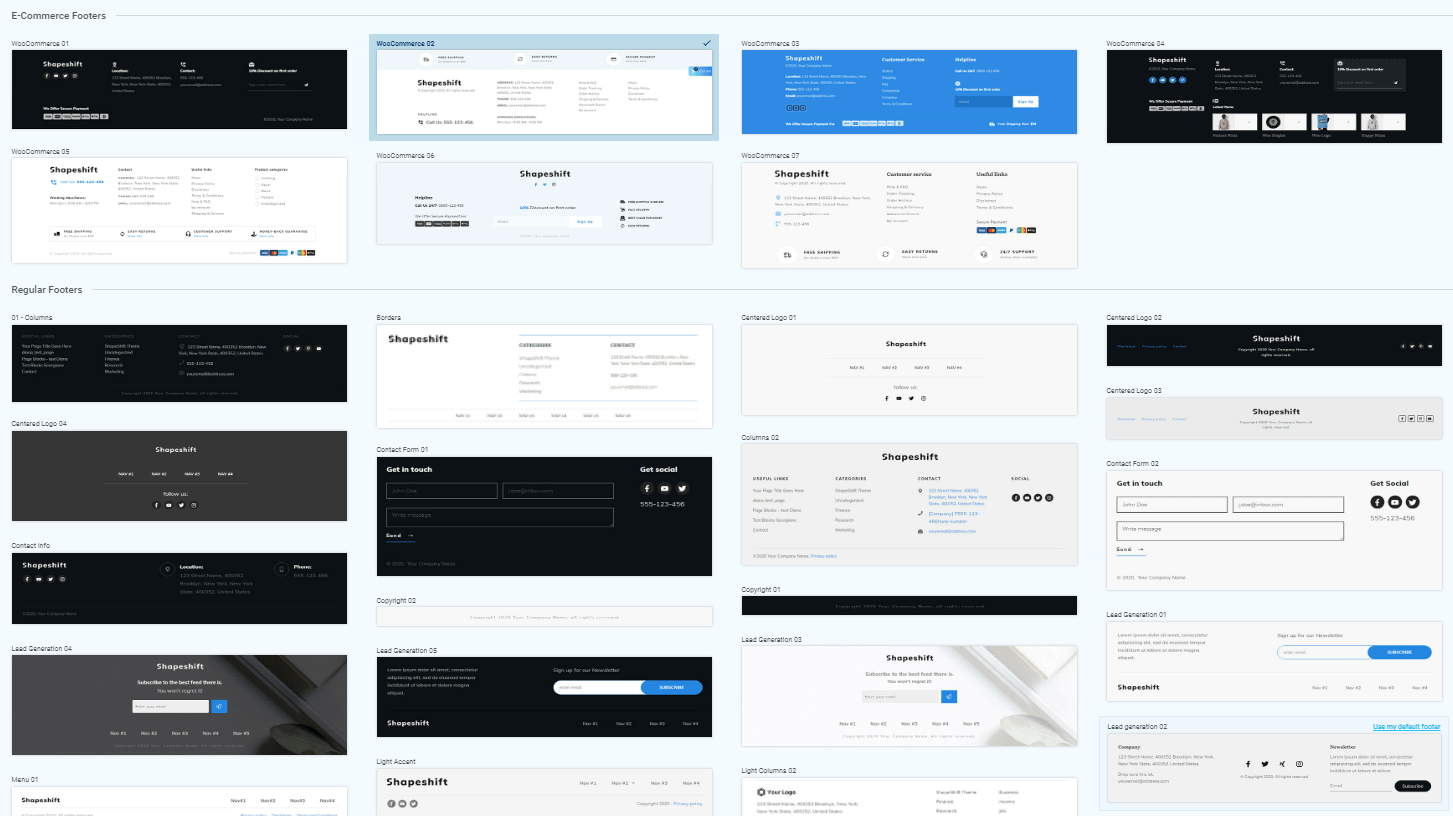Click the 'Use my default footer' link
The width and height of the screenshot is (1453, 816).
click(1406, 726)
